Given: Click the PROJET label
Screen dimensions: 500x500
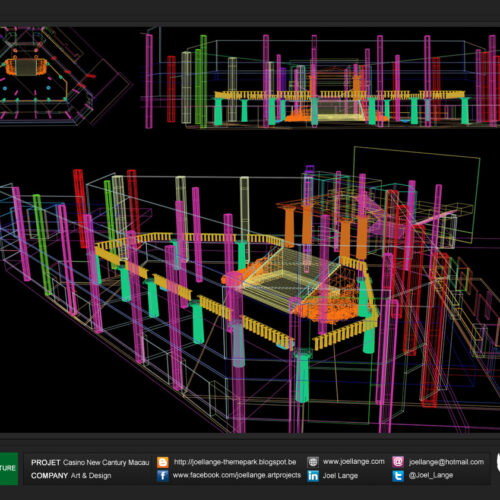Looking at the screenshot, I should pyautogui.click(x=45, y=463).
